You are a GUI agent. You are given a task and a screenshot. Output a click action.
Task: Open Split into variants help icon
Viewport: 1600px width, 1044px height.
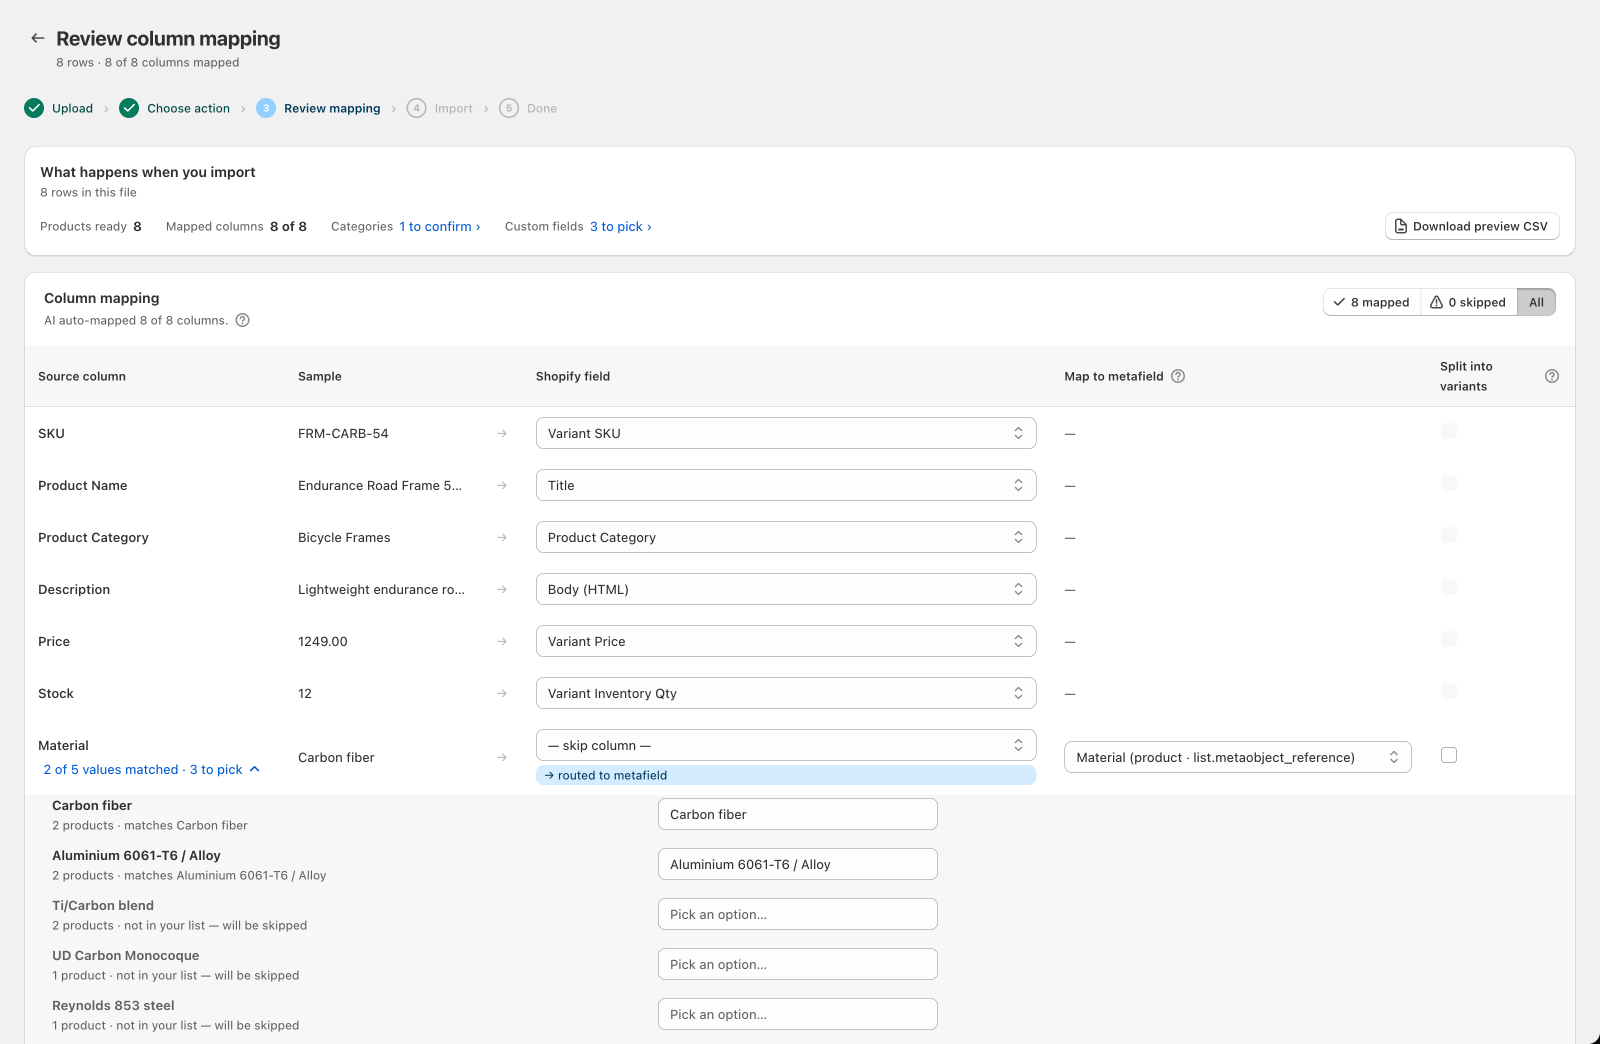point(1552,376)
